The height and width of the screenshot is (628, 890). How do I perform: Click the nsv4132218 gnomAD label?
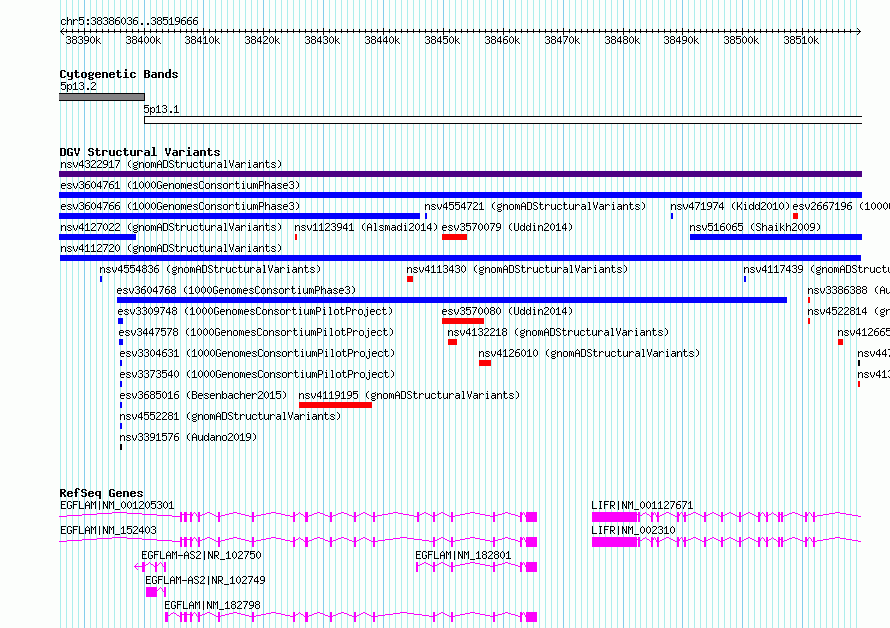(559, 333)
